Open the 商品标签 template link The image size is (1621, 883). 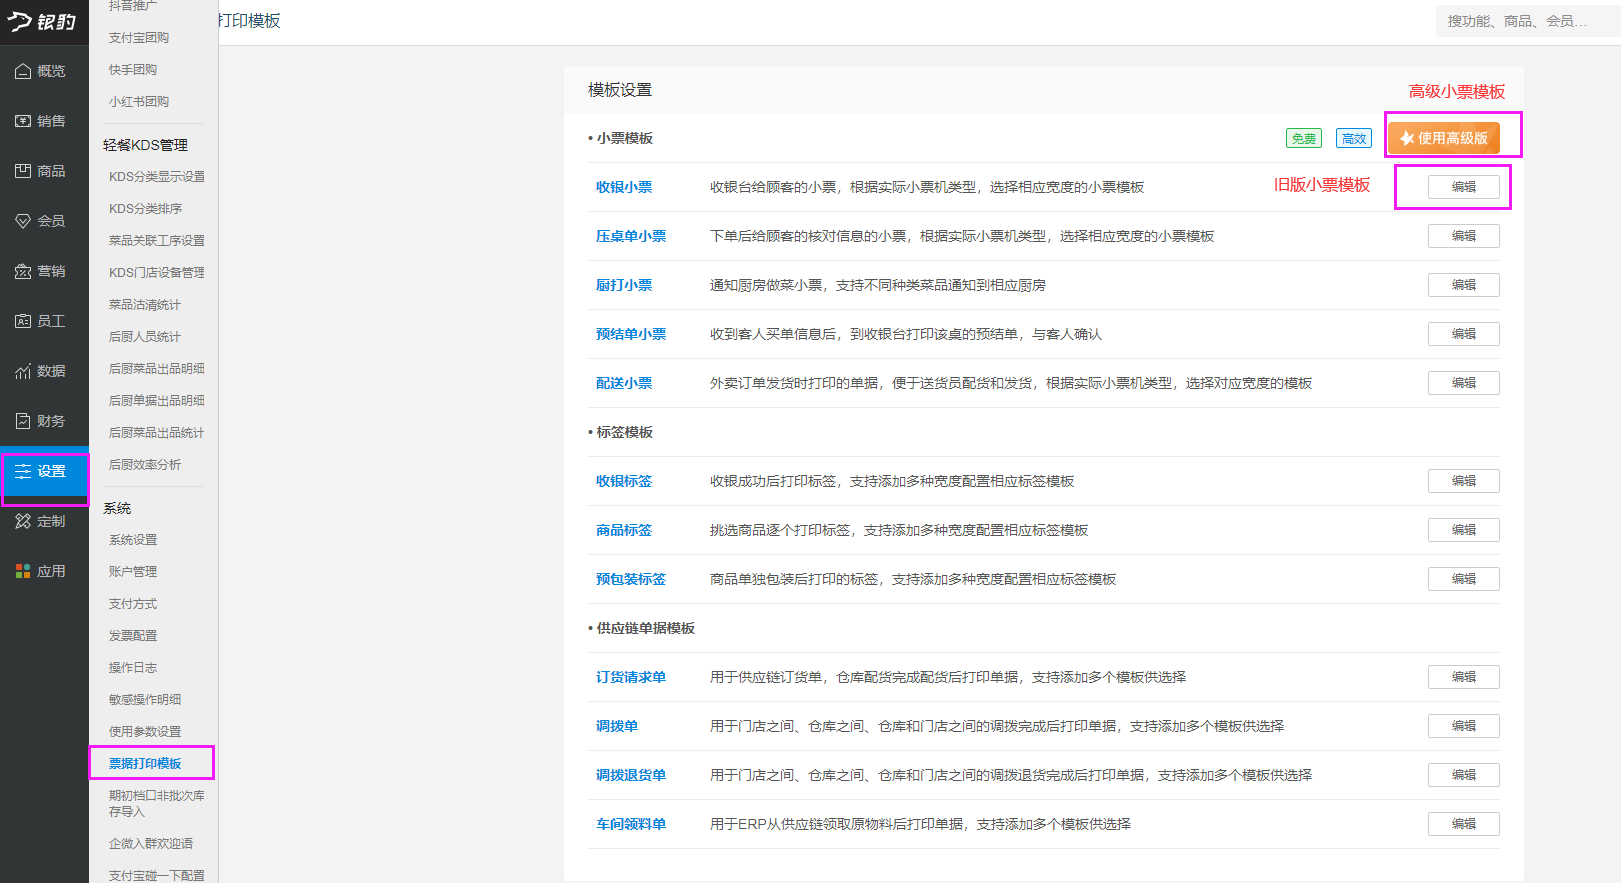coord(624,530)
